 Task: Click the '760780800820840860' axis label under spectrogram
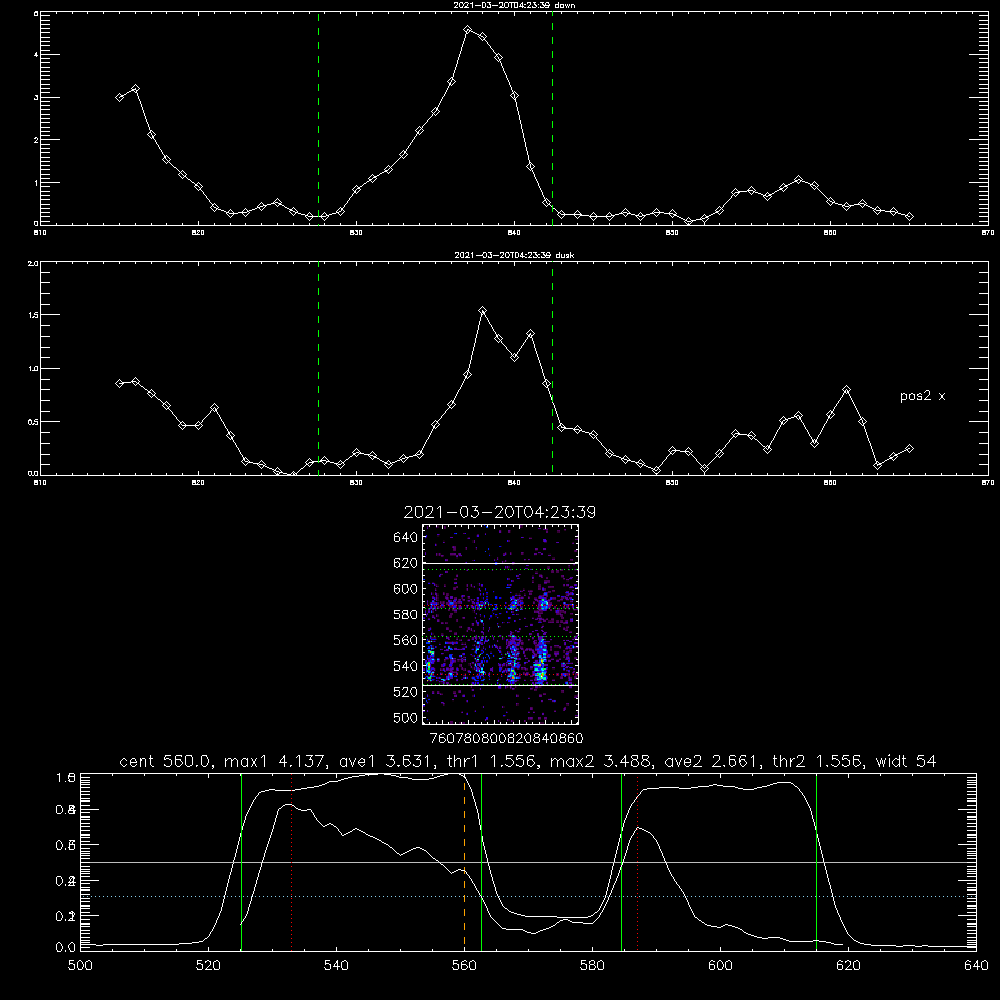point(506,738)
